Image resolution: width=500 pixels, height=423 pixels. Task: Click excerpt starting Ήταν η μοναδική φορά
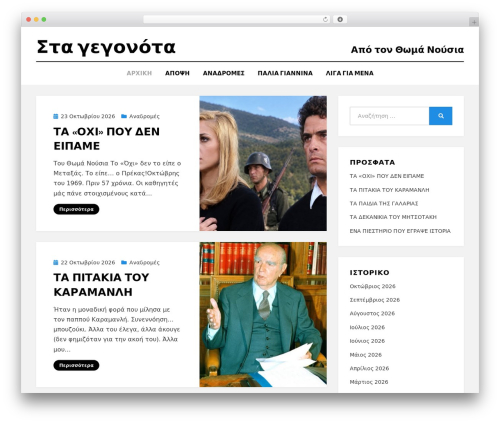117,329
